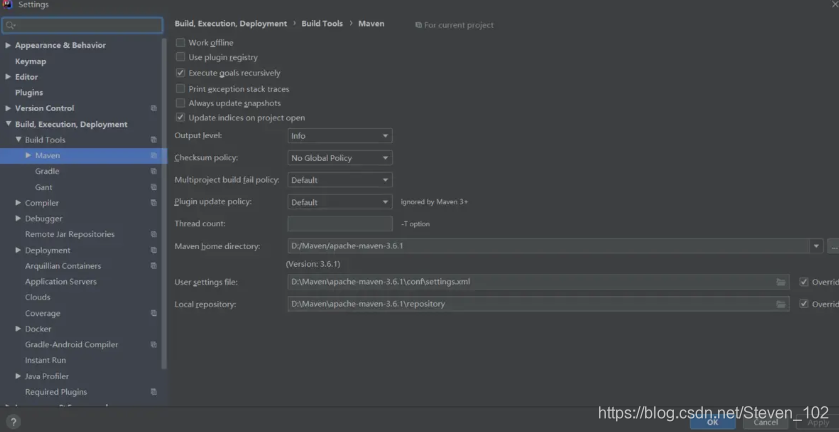
Task: Expand the Version Control tree node
Action: point(8,108)
